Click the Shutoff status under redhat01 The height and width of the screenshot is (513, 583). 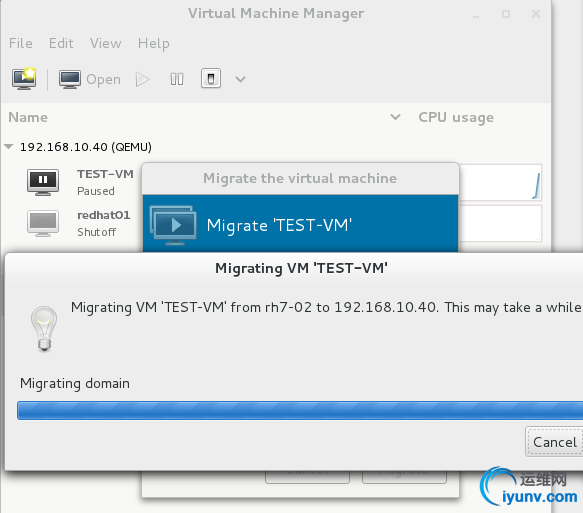[x=97, y=232]
